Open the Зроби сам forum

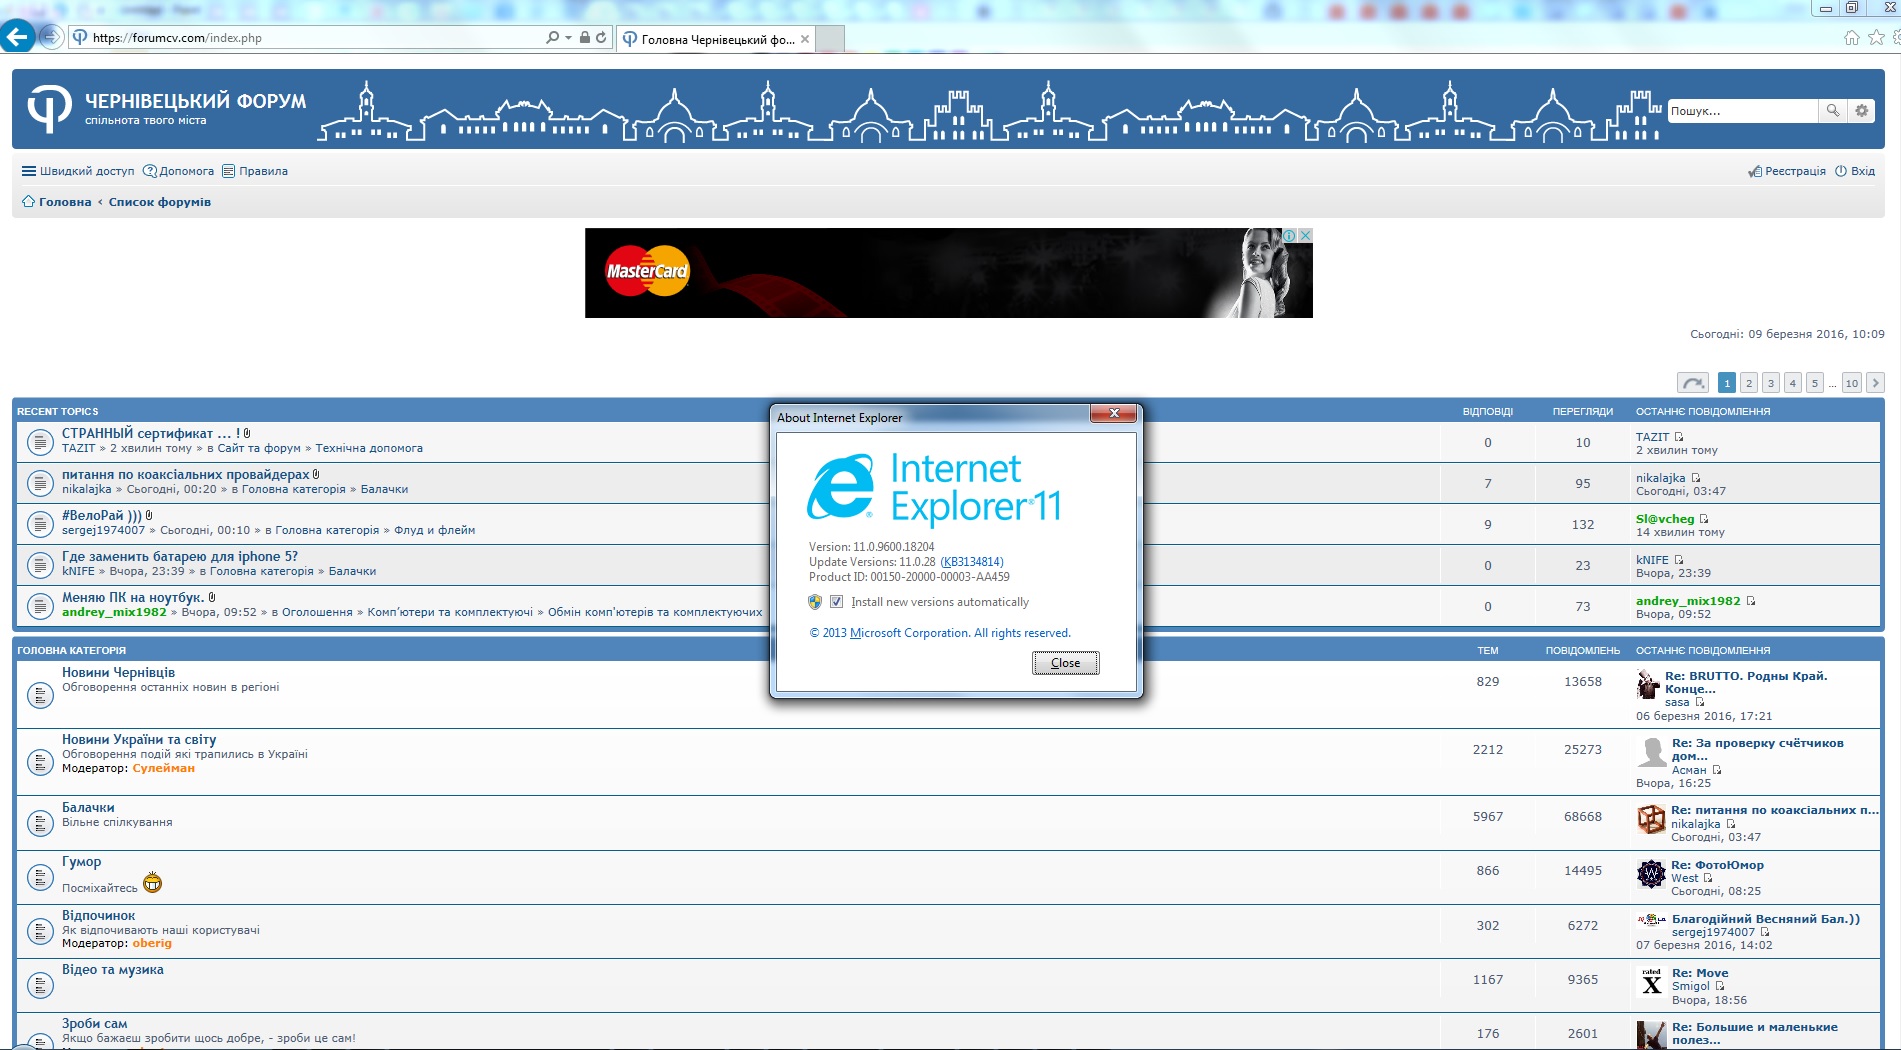pos(95,1023)
